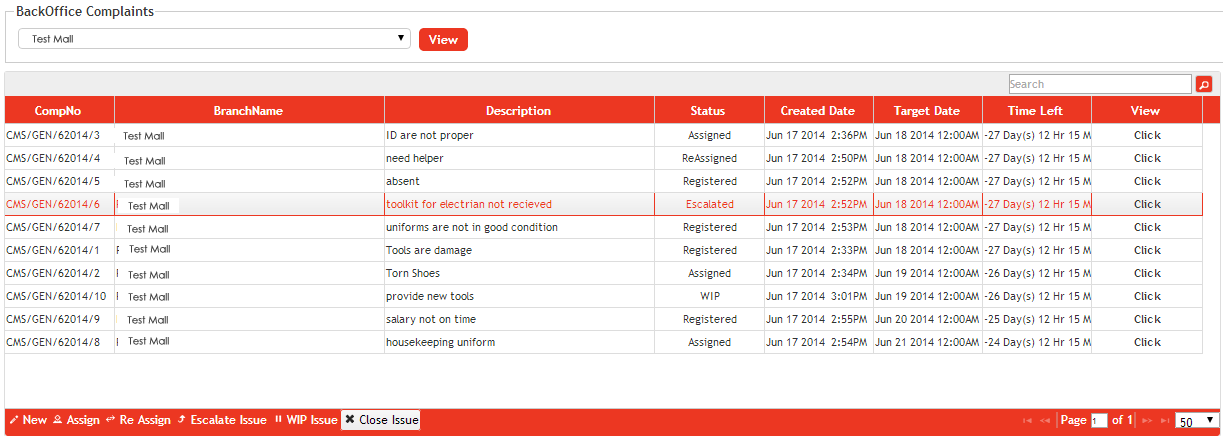1223x436 pixels.
Task: Click the page number input box
Action: click(x=1099, y=421)
